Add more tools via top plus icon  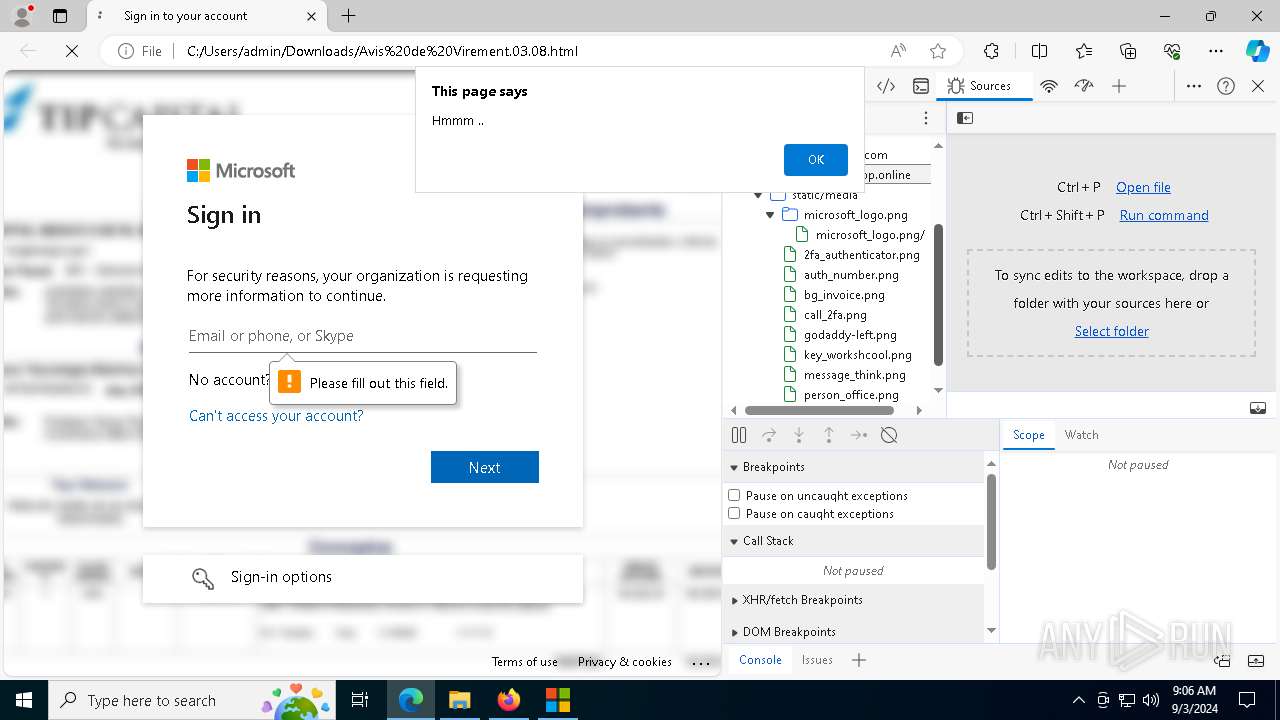(1119, 86)
